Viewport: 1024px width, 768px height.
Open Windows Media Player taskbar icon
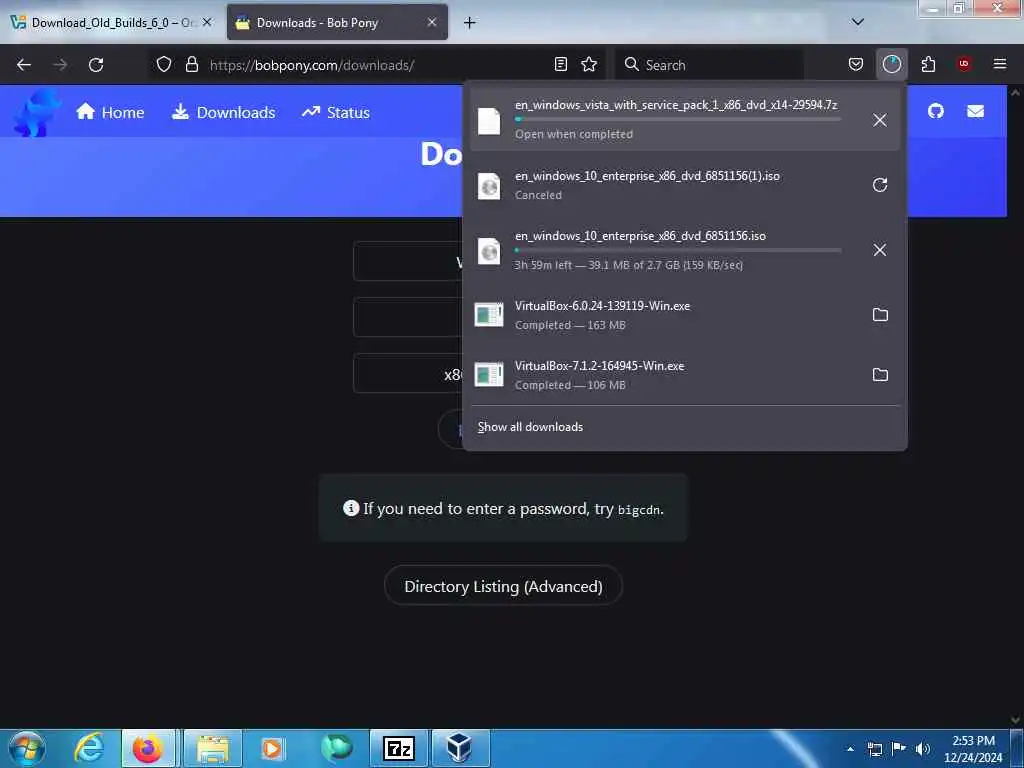(272, 748)
